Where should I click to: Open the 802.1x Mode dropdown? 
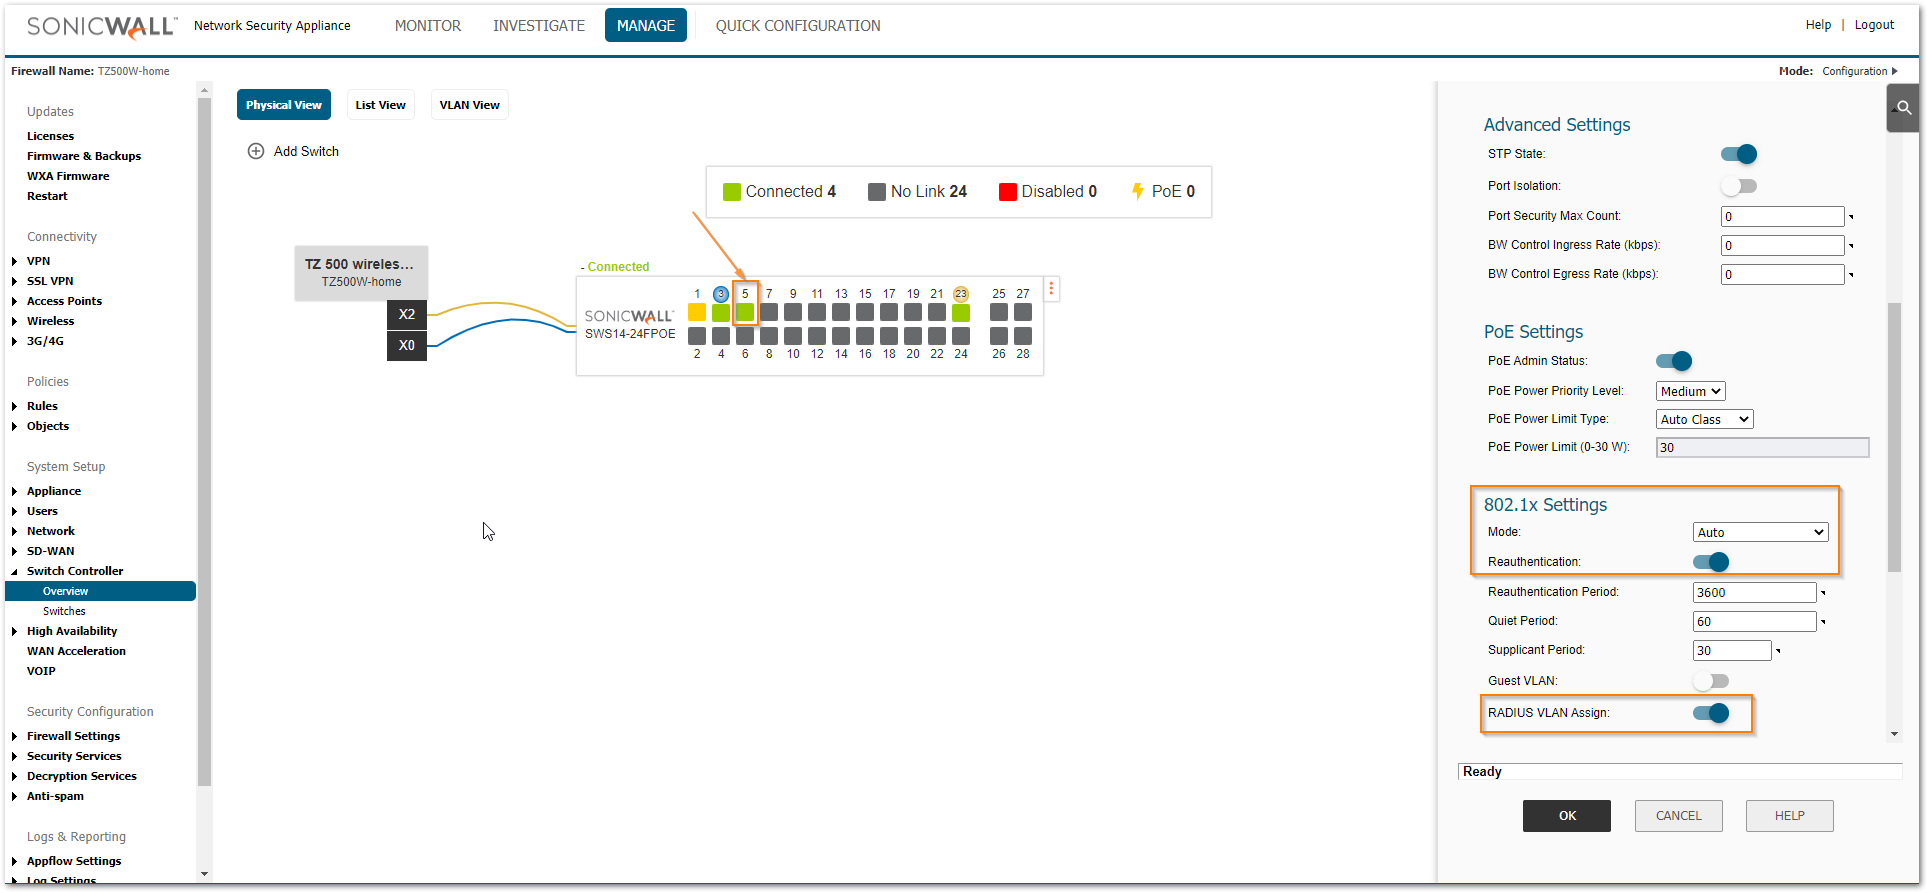(1760, 532)
